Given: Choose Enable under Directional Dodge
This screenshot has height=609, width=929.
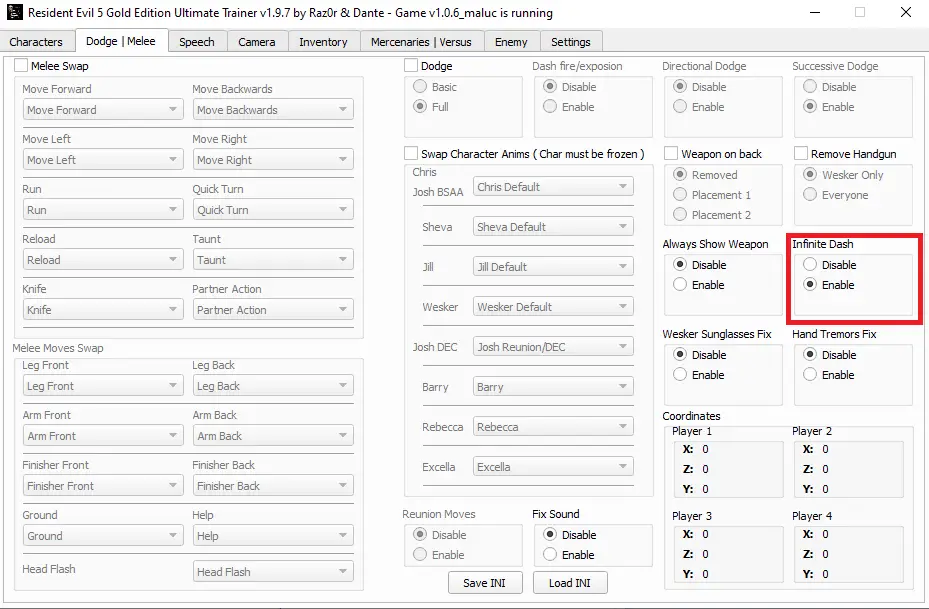Looking at the screenshot, I should (680, 107).
